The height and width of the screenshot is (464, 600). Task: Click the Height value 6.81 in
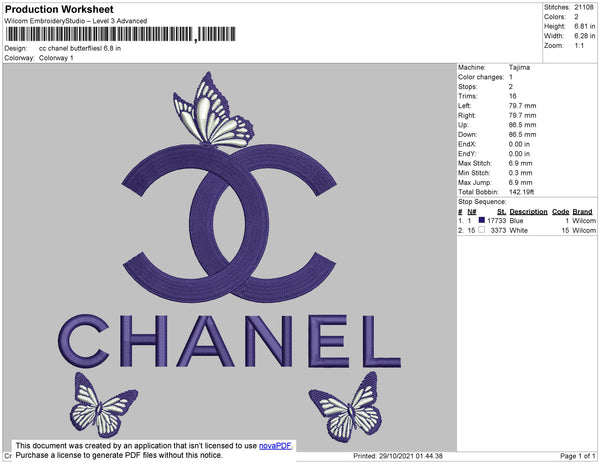click(x=584, y=26)
